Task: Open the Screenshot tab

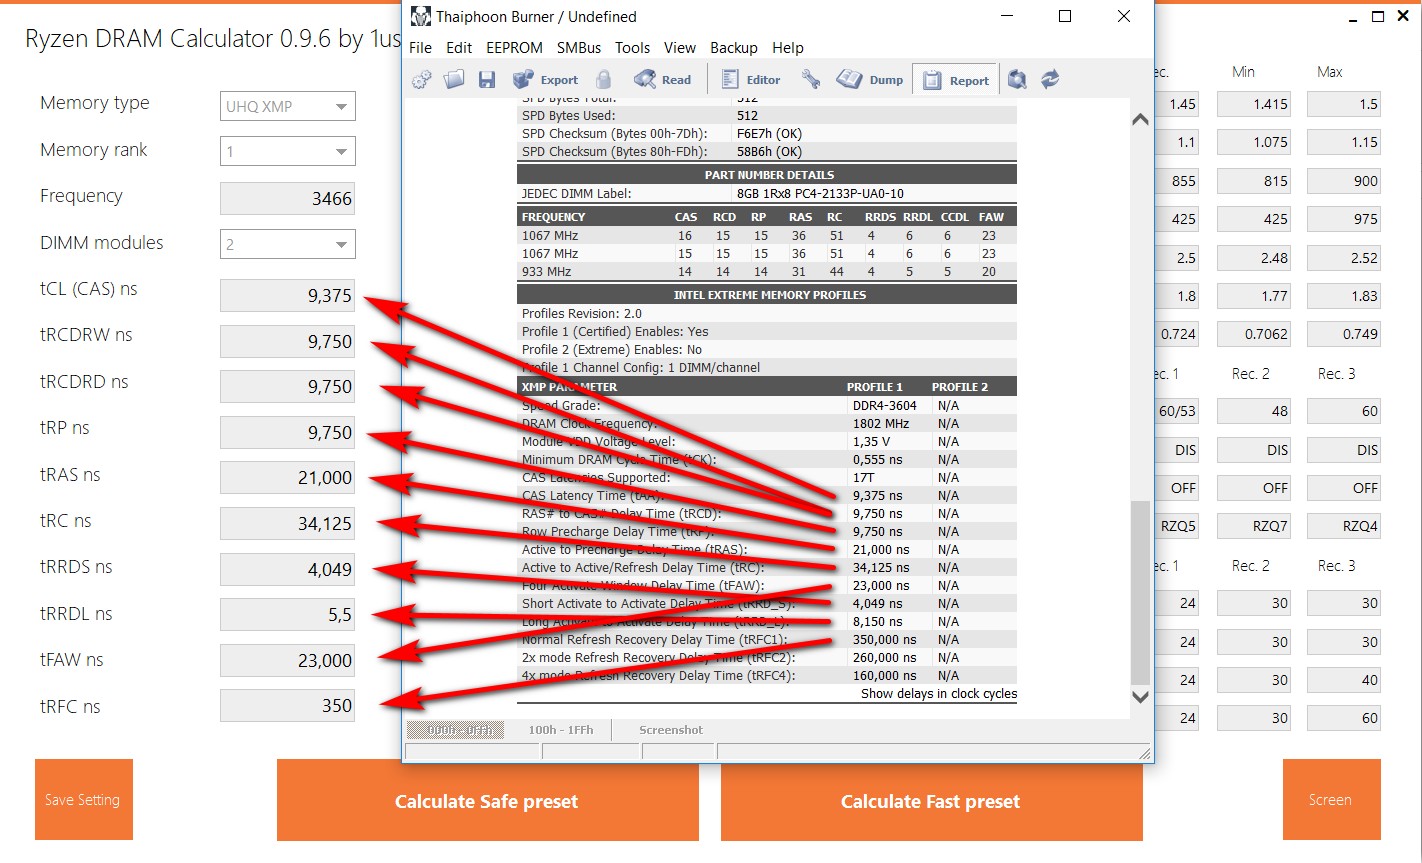Action: pyautogui.click(x=671, y=730)
